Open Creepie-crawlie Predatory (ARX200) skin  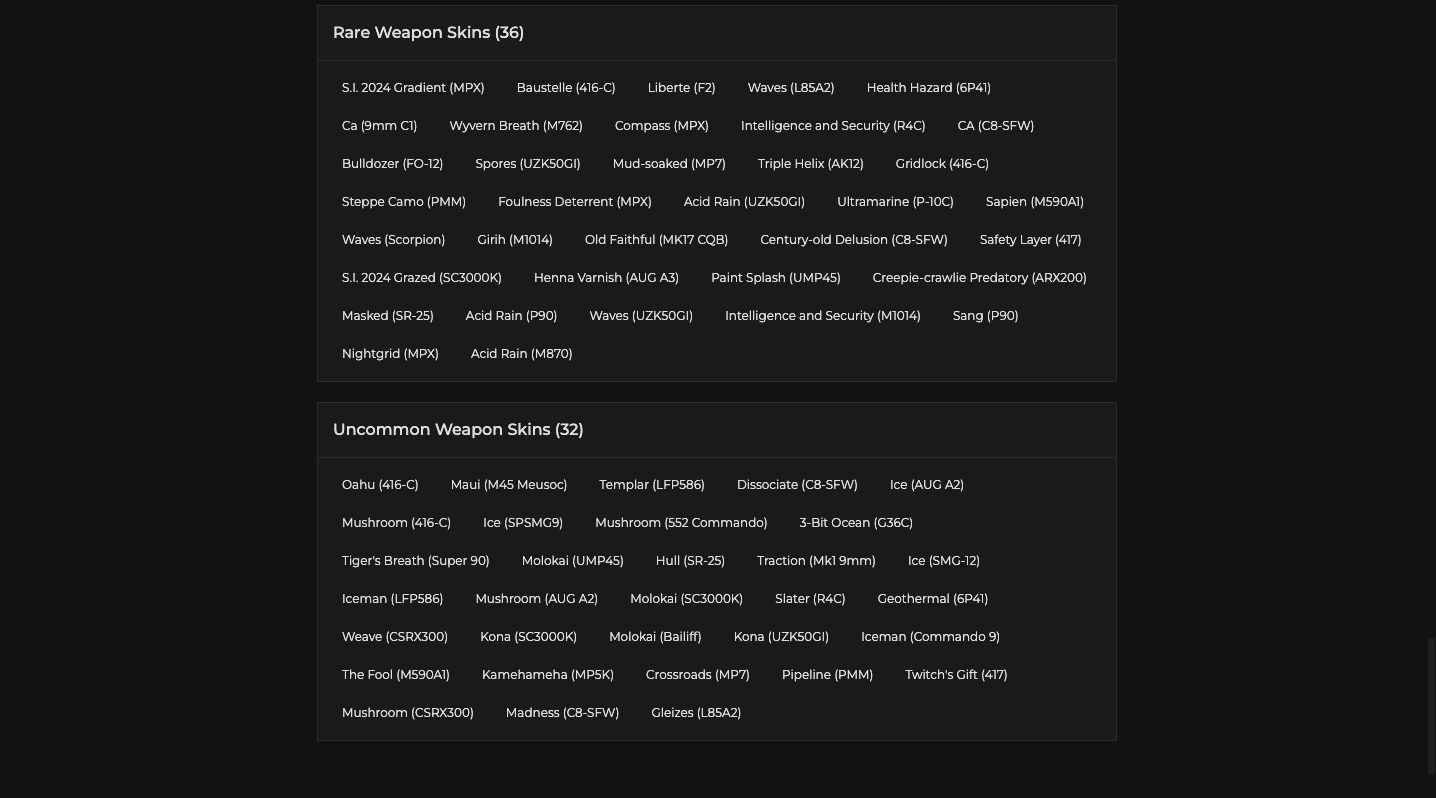[979, 278]
